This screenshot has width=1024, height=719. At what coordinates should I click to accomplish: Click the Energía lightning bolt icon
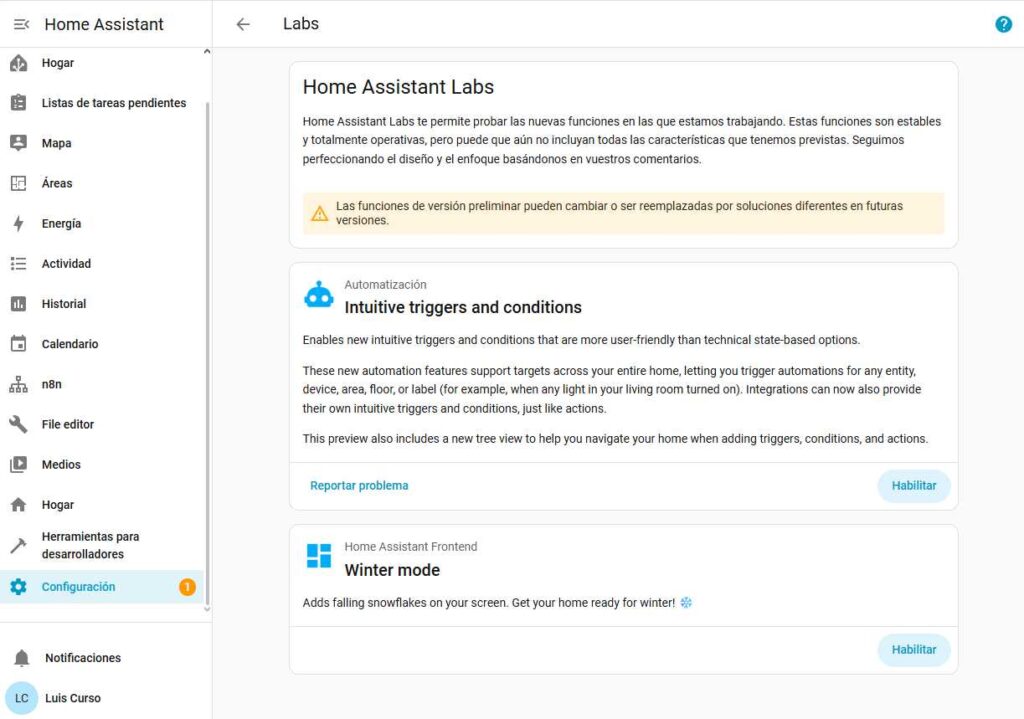18,224
